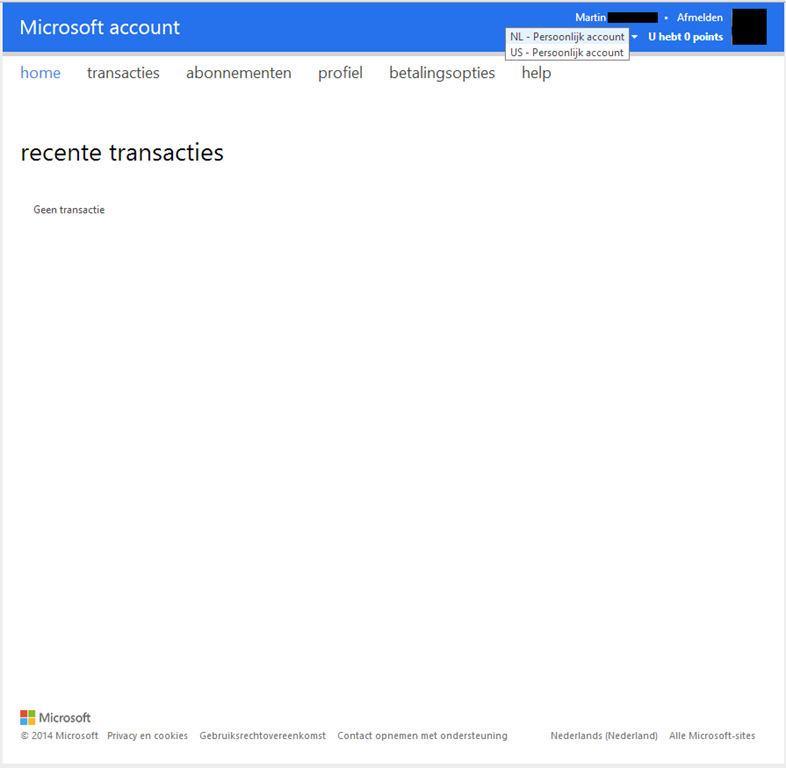786x768 pixels.
Task: Open Privacy en cookies link
Action: 147,736
